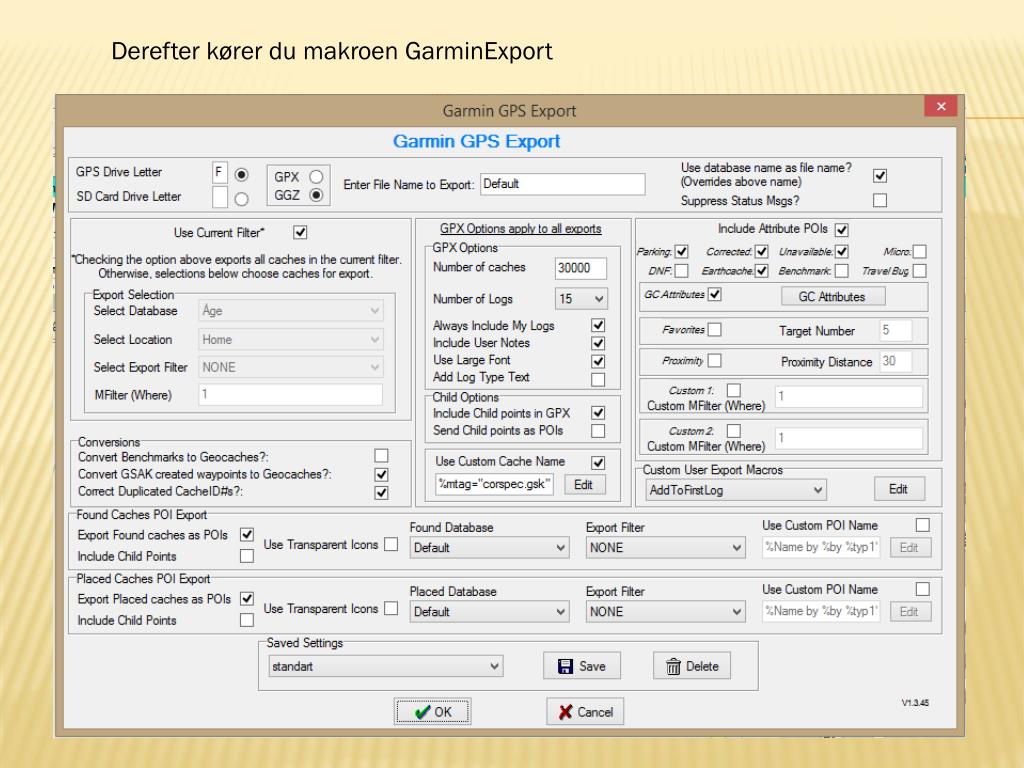The height and width of the screenshot is (768, 1024).
Task: Click the GC Attributes button
Action: pyautogui.click(x=833, y=296)
